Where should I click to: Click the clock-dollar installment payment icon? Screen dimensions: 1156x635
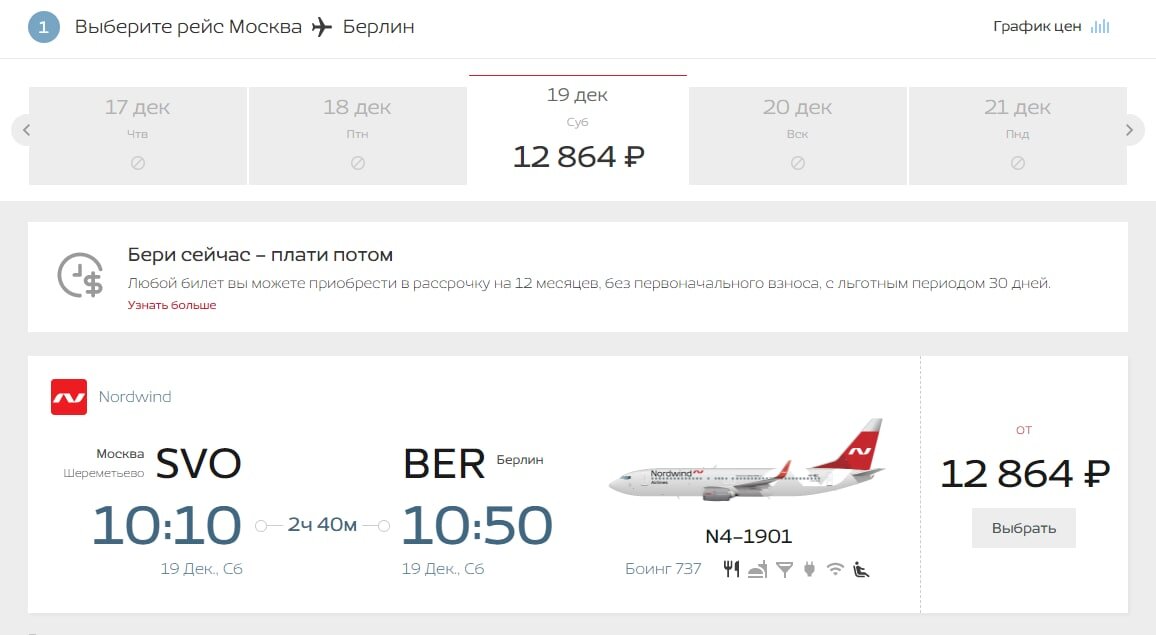[79, 274]
